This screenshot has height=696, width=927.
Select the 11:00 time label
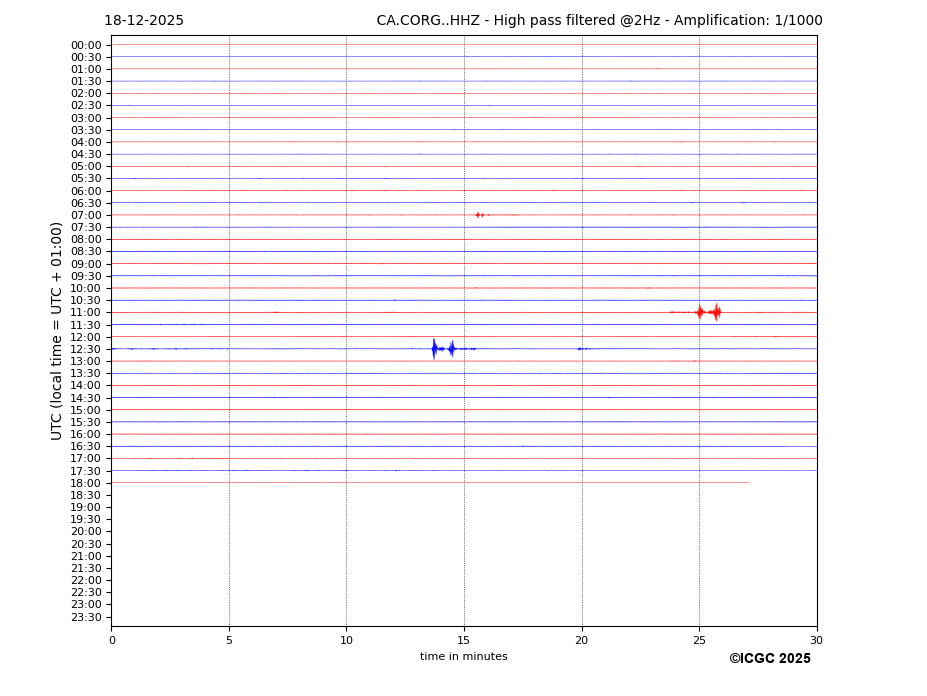point(86,313)
